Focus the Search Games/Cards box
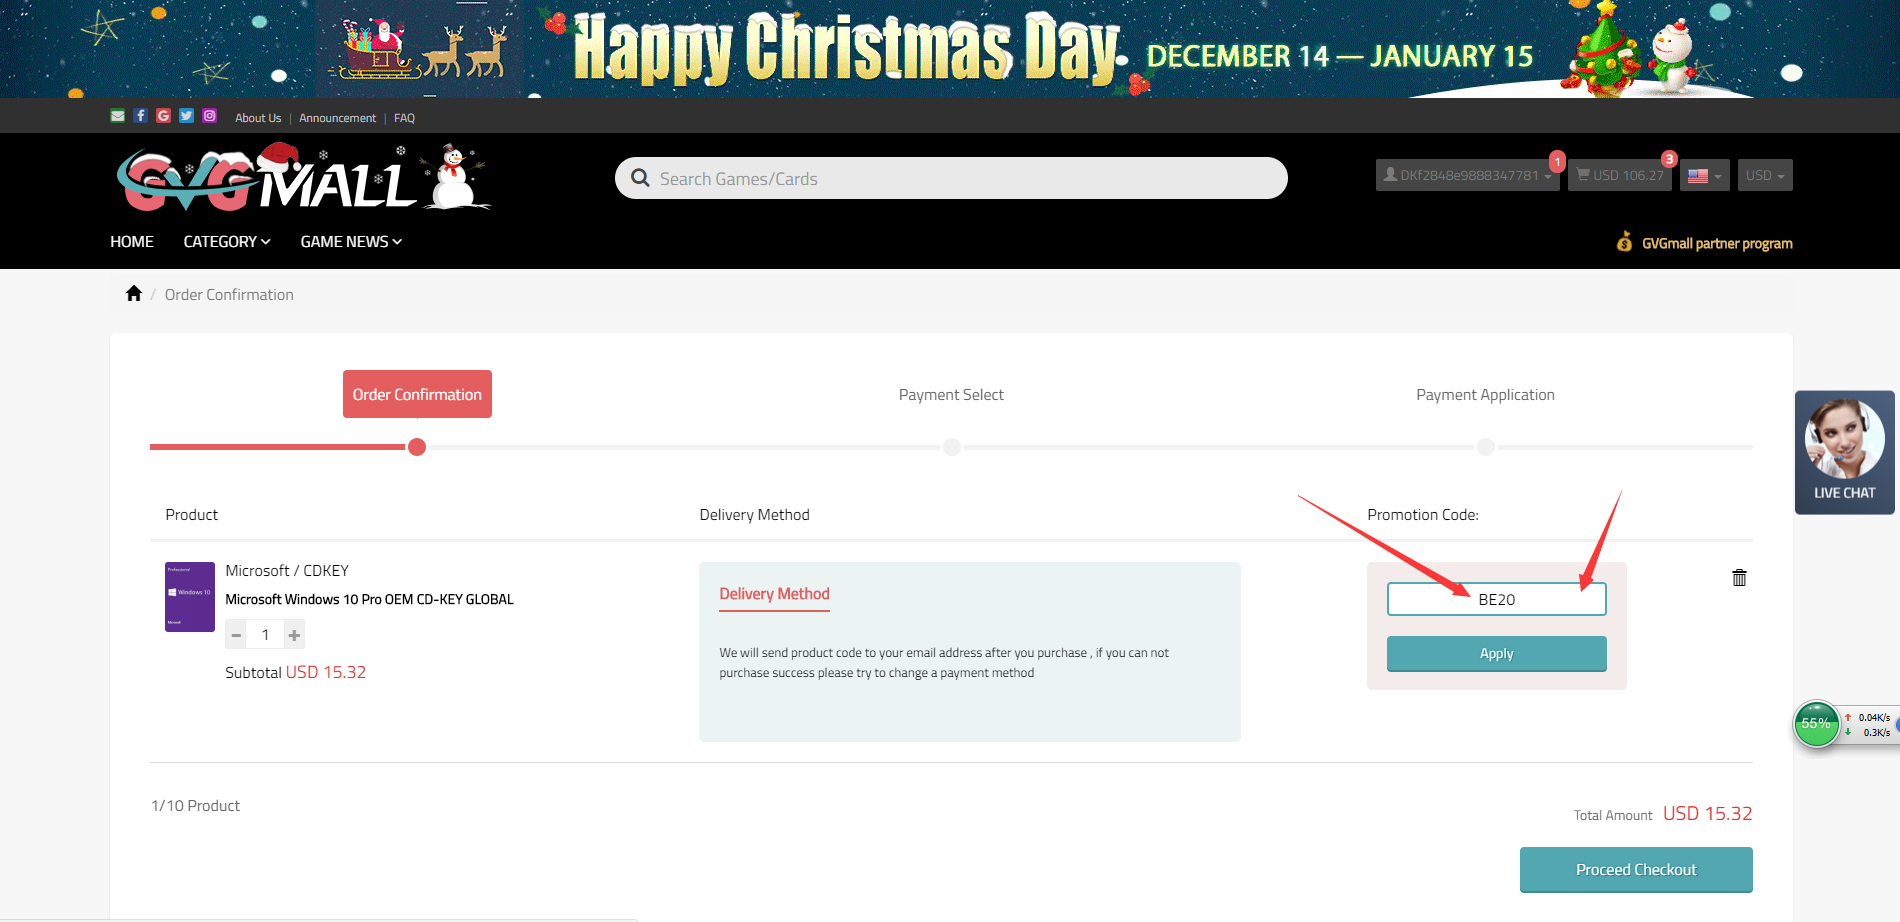 [x=950, y=179]
